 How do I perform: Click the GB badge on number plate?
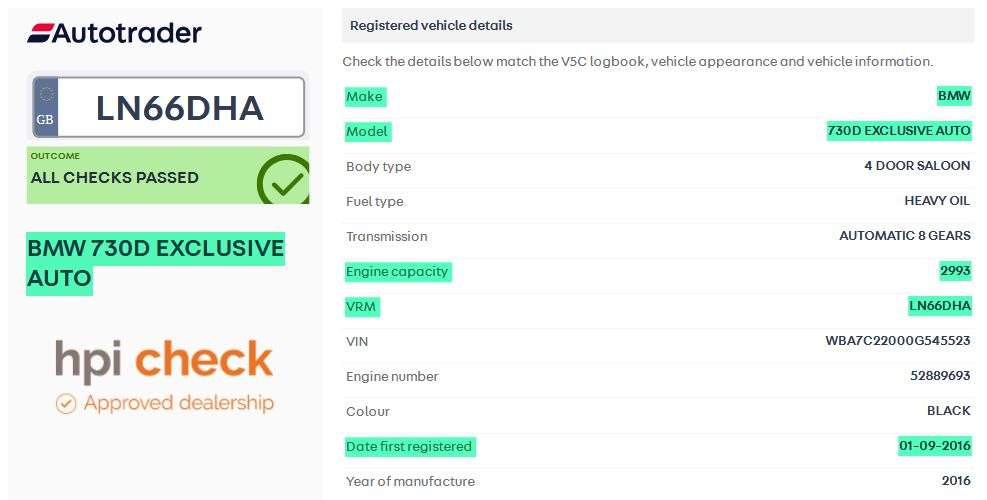[x=45, y=107]
